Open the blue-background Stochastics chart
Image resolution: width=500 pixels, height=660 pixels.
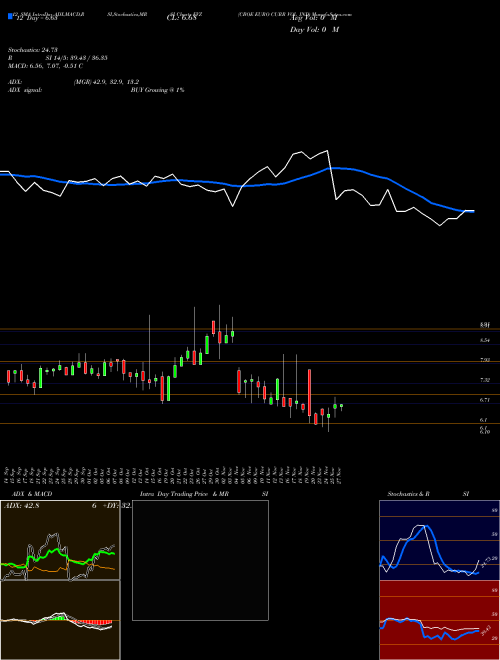[439, 540]
